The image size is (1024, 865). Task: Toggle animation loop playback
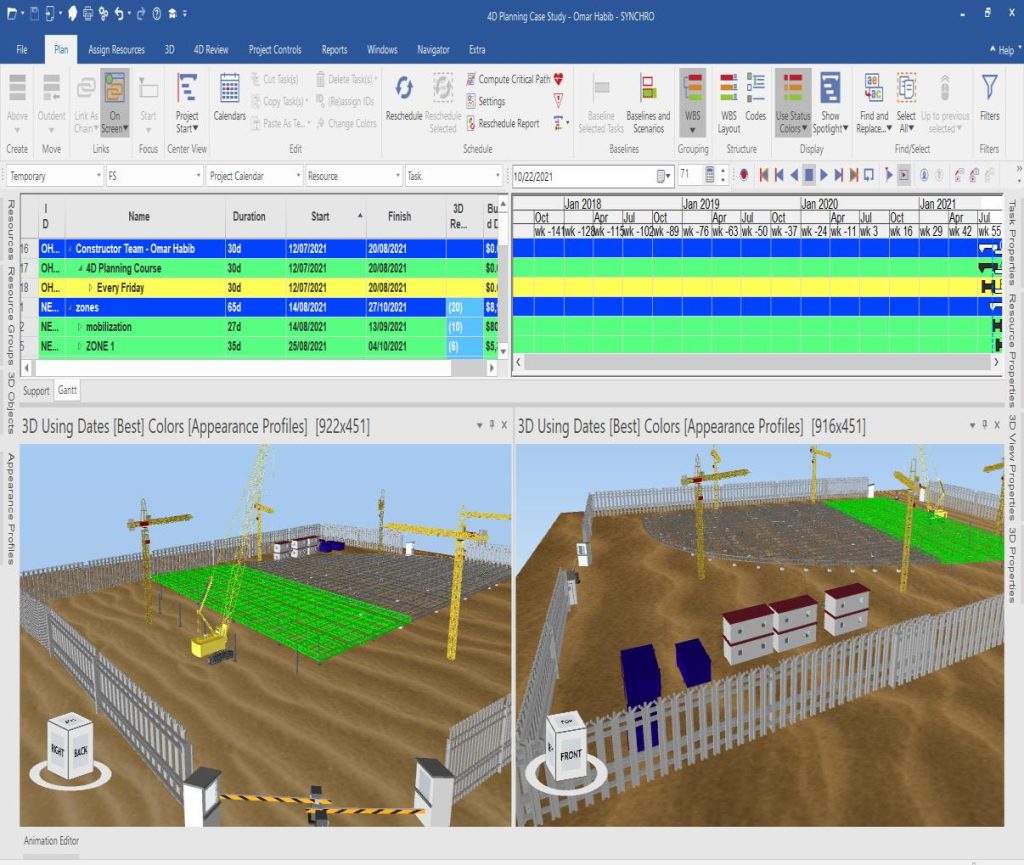(869, 175)
